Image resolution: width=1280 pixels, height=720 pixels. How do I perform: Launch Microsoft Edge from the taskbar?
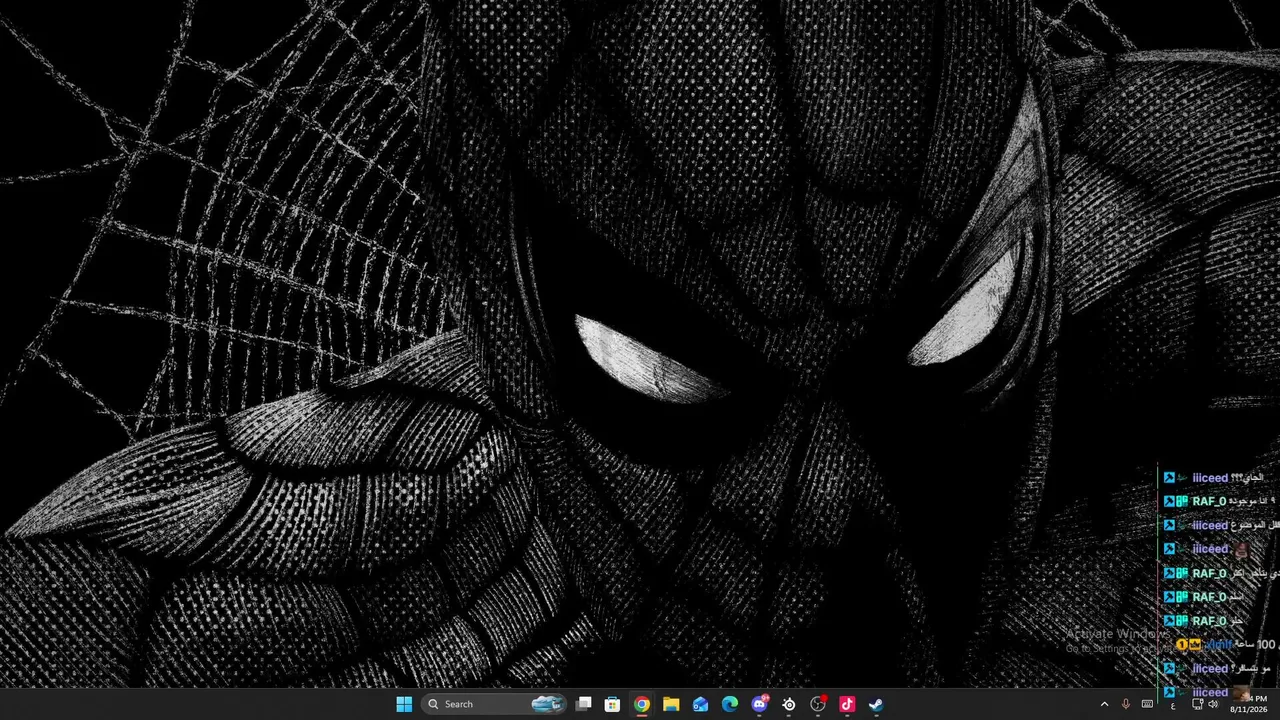730,704
